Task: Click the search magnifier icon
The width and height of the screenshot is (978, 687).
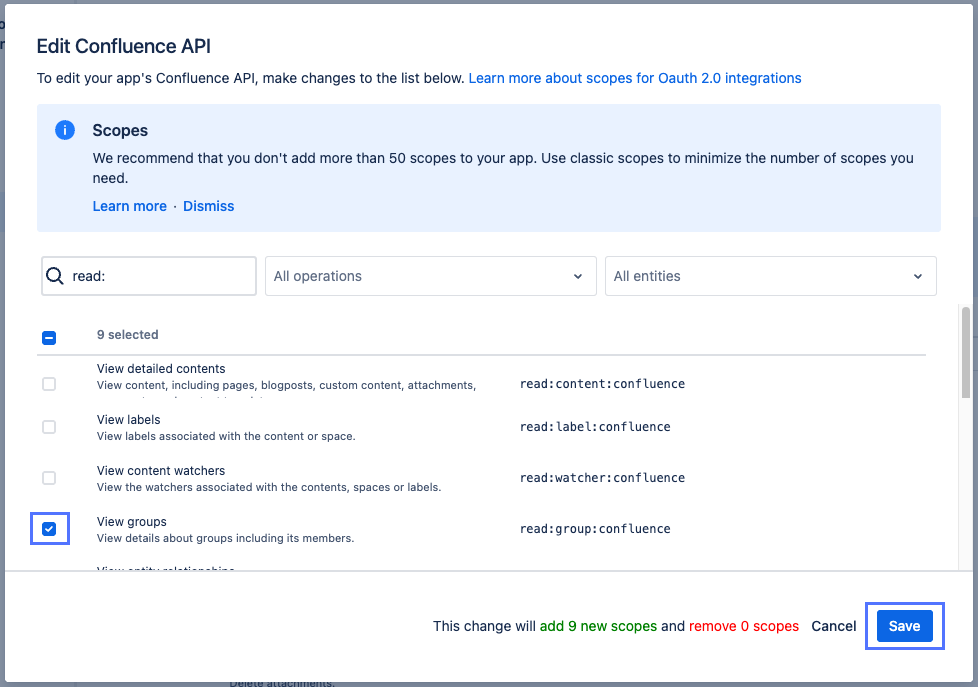Action: pos(55,276)
